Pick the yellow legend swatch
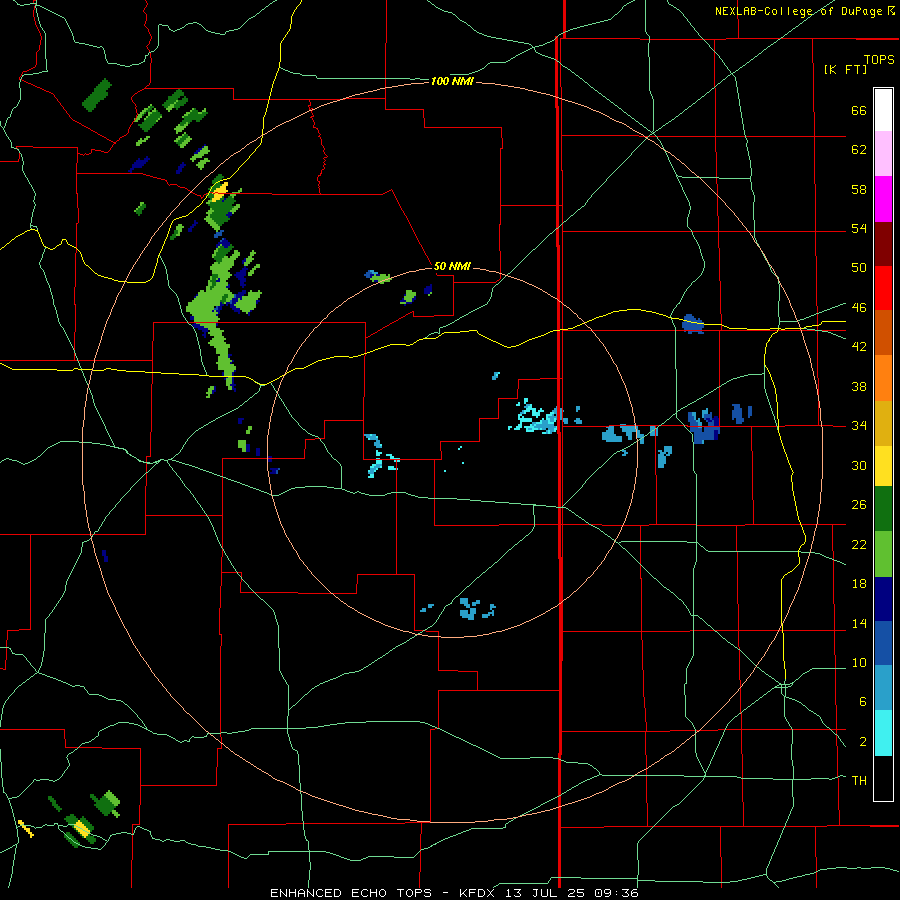Screen dimensions: 900x900 point(883,466)
